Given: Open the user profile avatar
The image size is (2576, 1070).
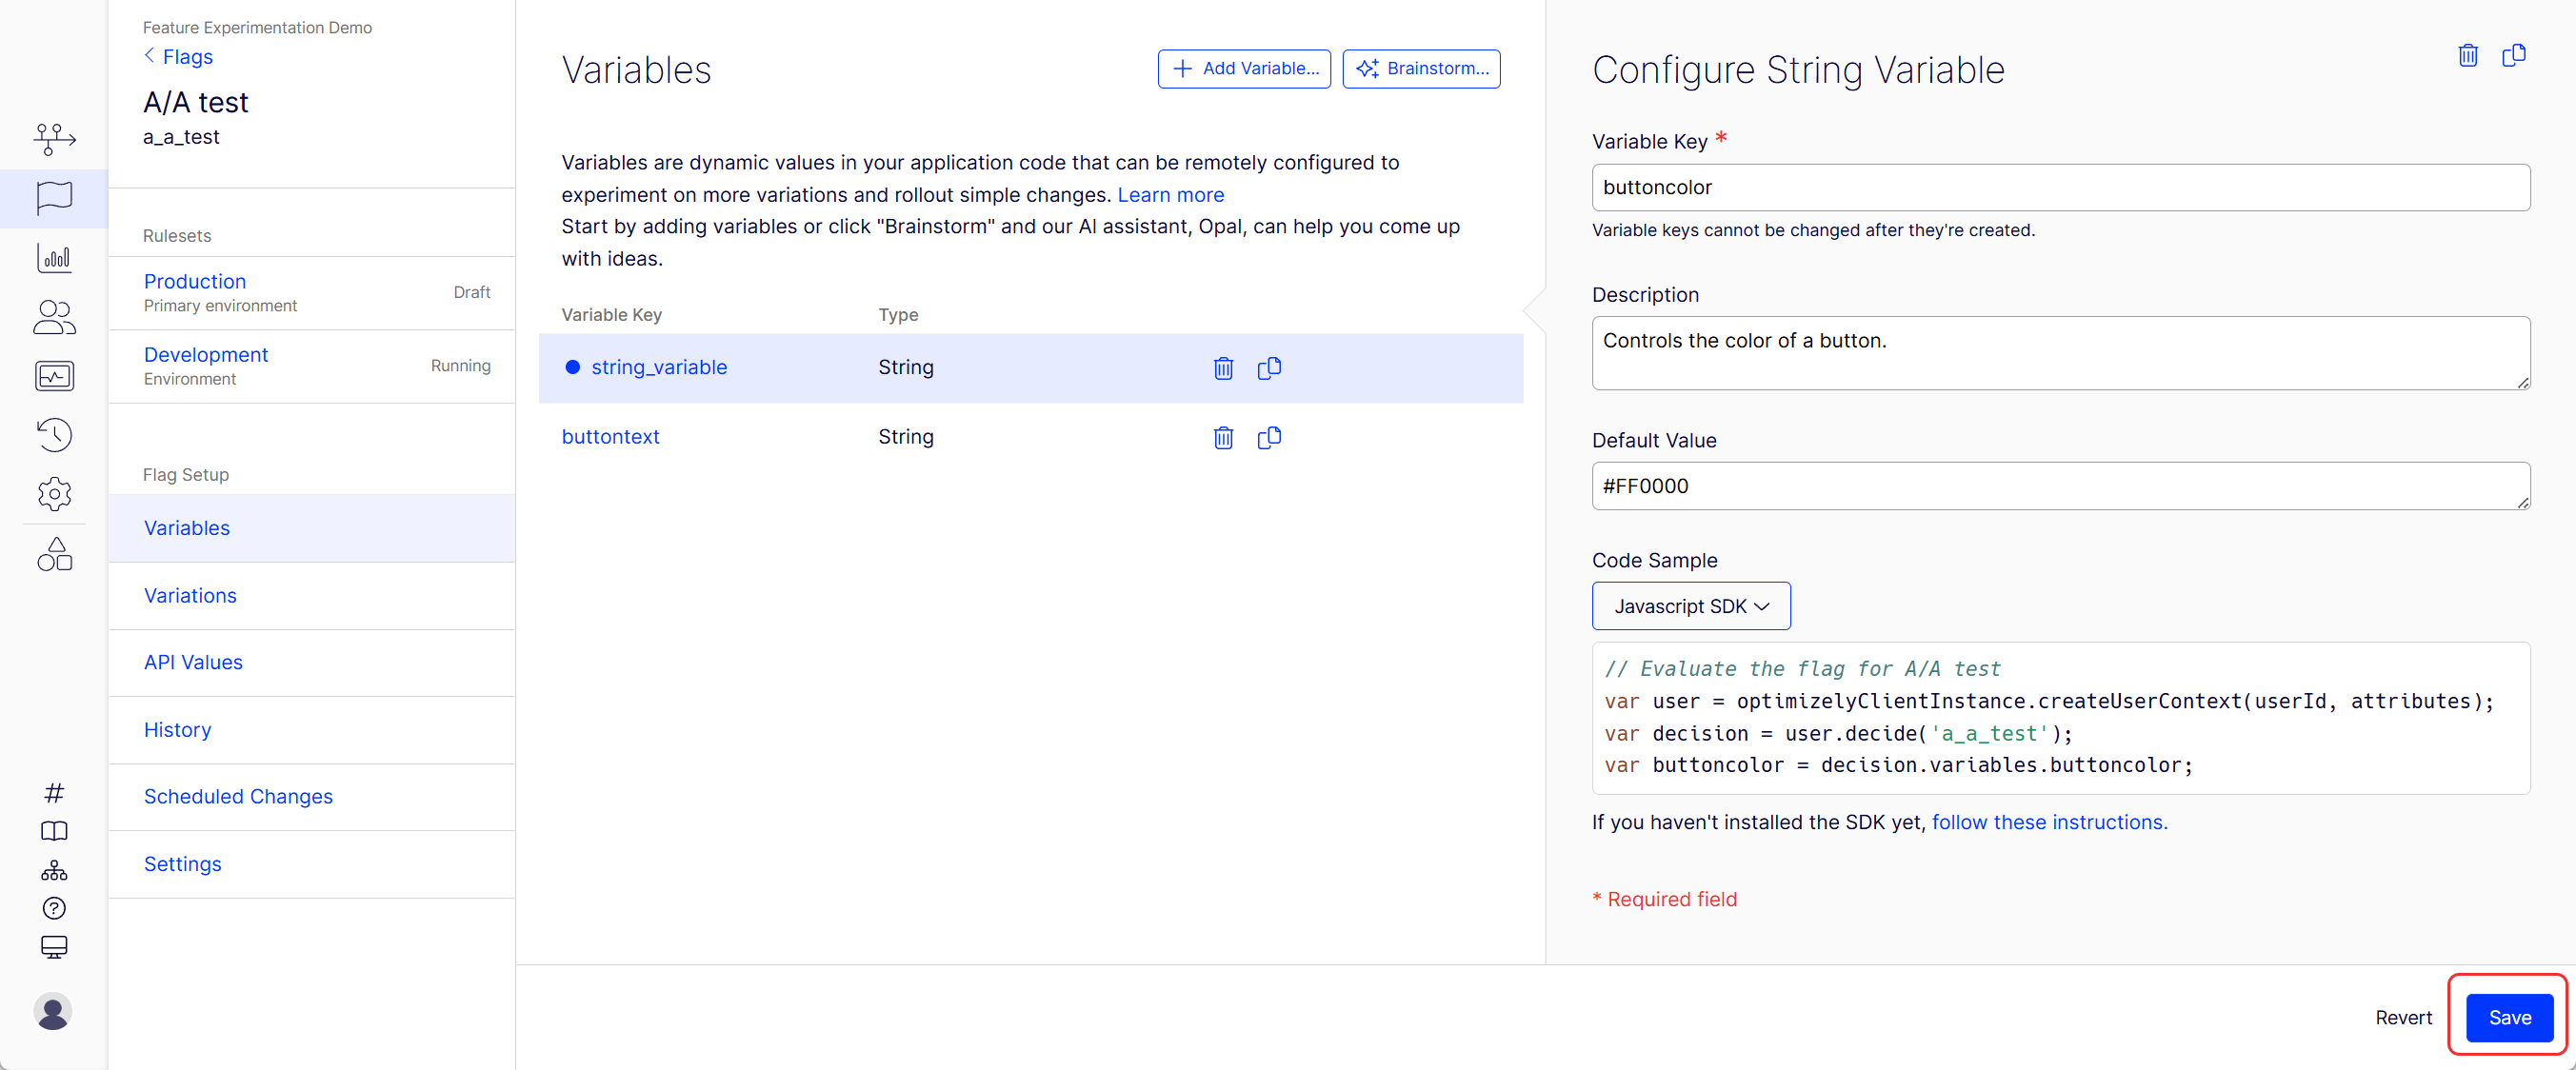Looking at the screenshot, I should [53, 1011].
